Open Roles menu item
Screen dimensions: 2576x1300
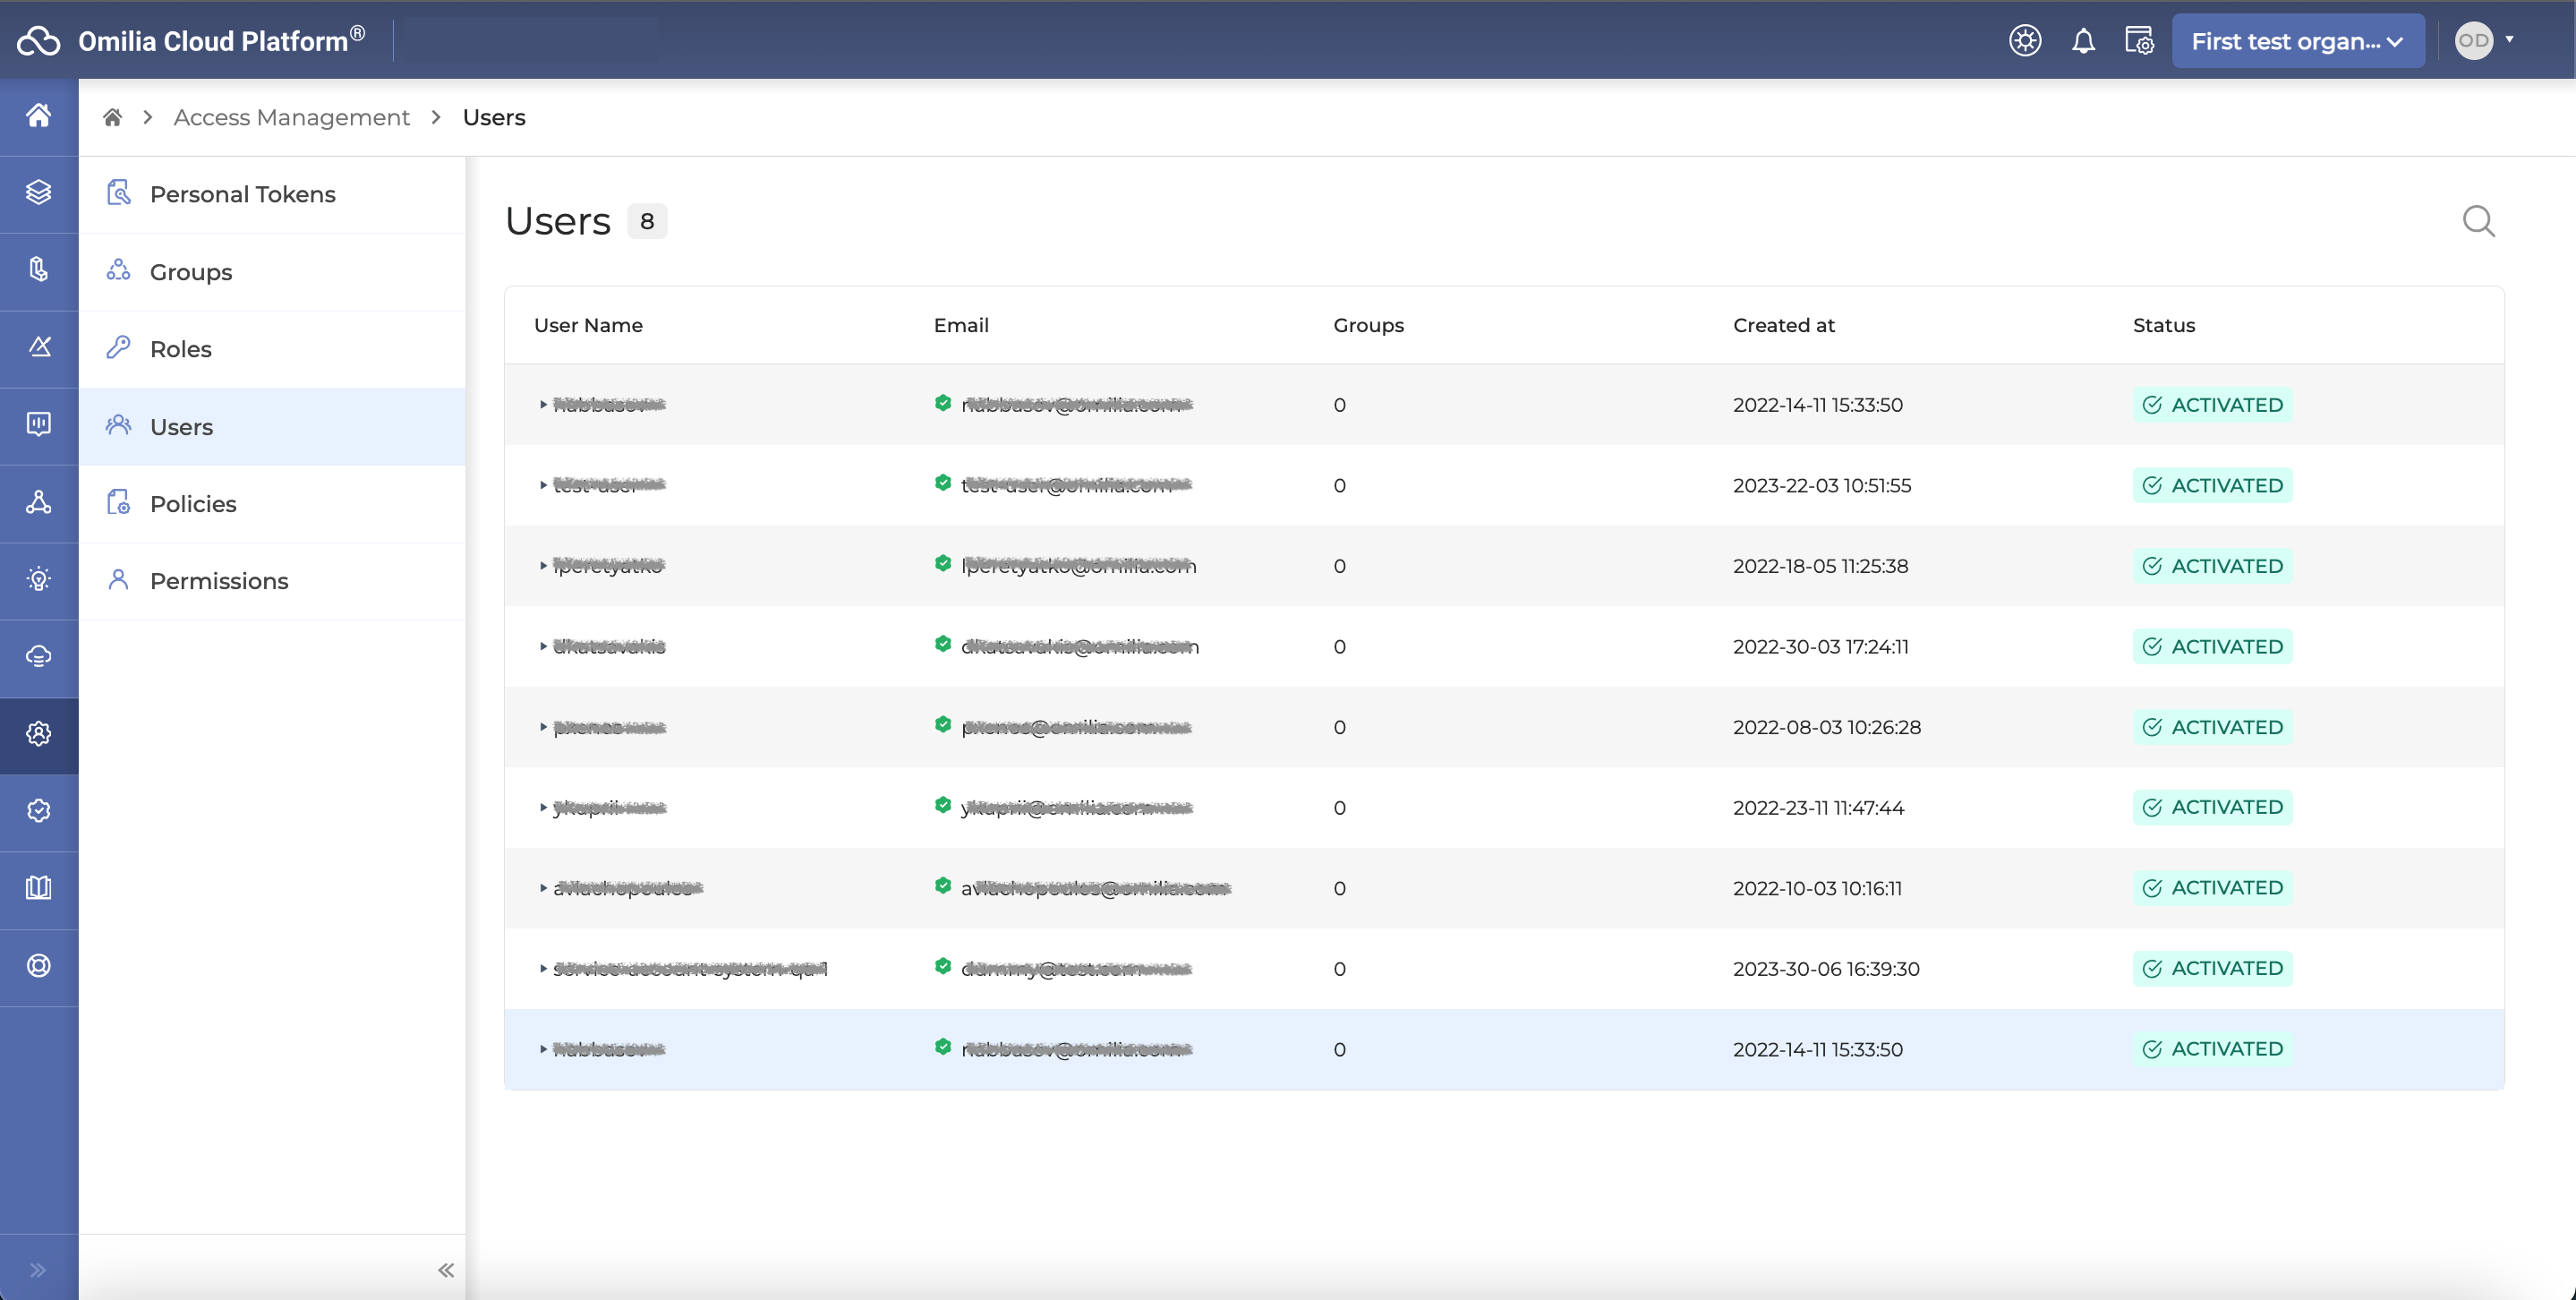point(272,349)
